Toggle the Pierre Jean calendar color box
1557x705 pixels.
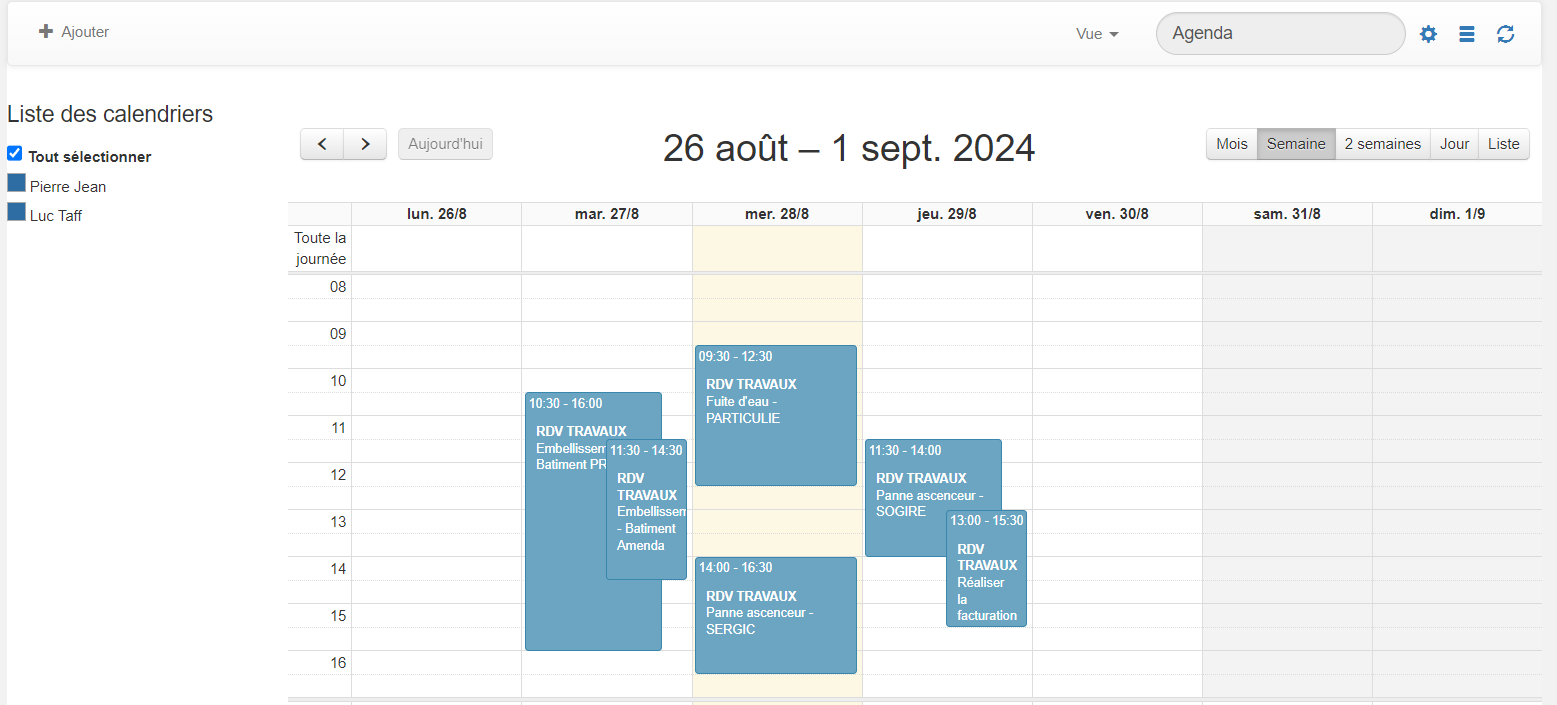[16, 183]
